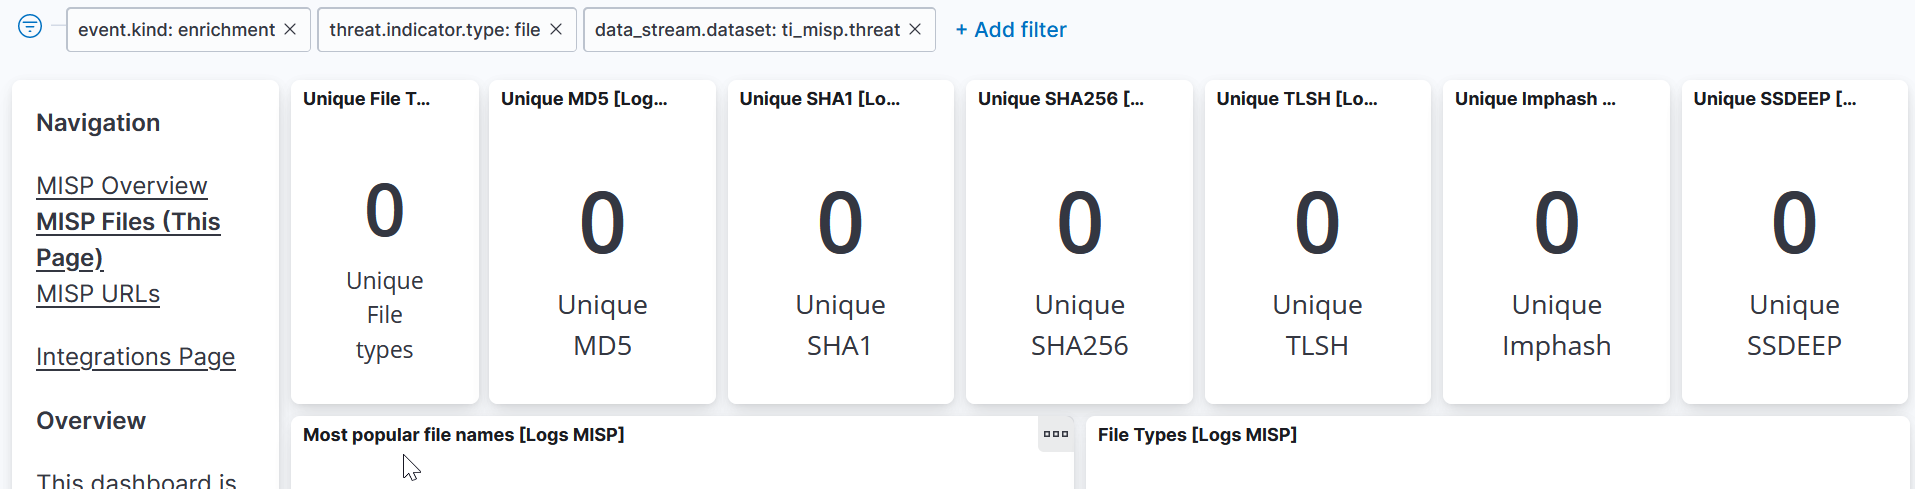
Task: Select MISP Files (This Page) link
Action: (x=128, y=222)
